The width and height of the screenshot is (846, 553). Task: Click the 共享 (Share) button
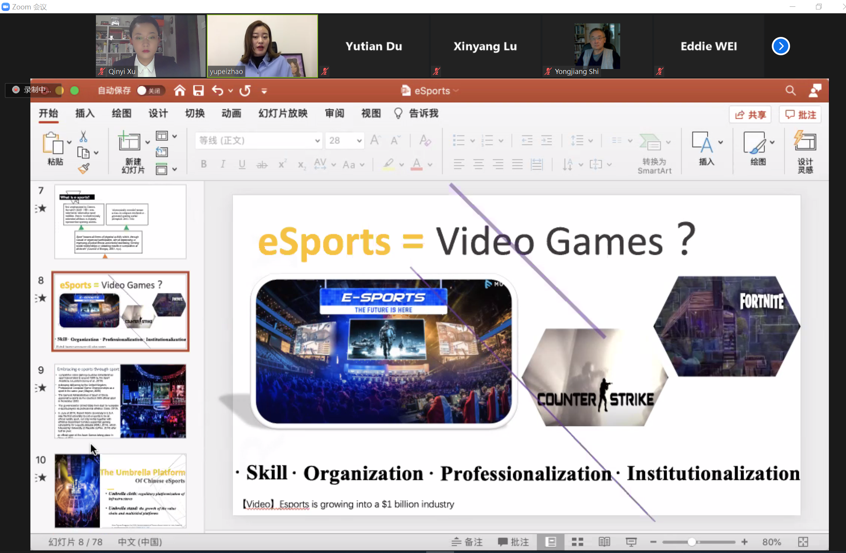click(x=750, y=115)
